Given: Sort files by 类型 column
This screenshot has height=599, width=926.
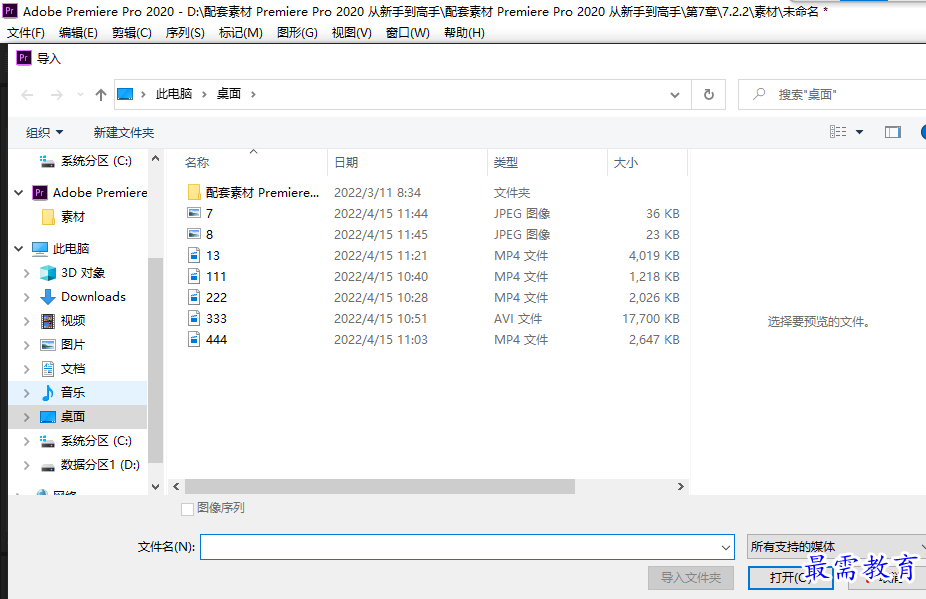Looking at the screenshot, I should pyautogui.click(x=506, y=162).
